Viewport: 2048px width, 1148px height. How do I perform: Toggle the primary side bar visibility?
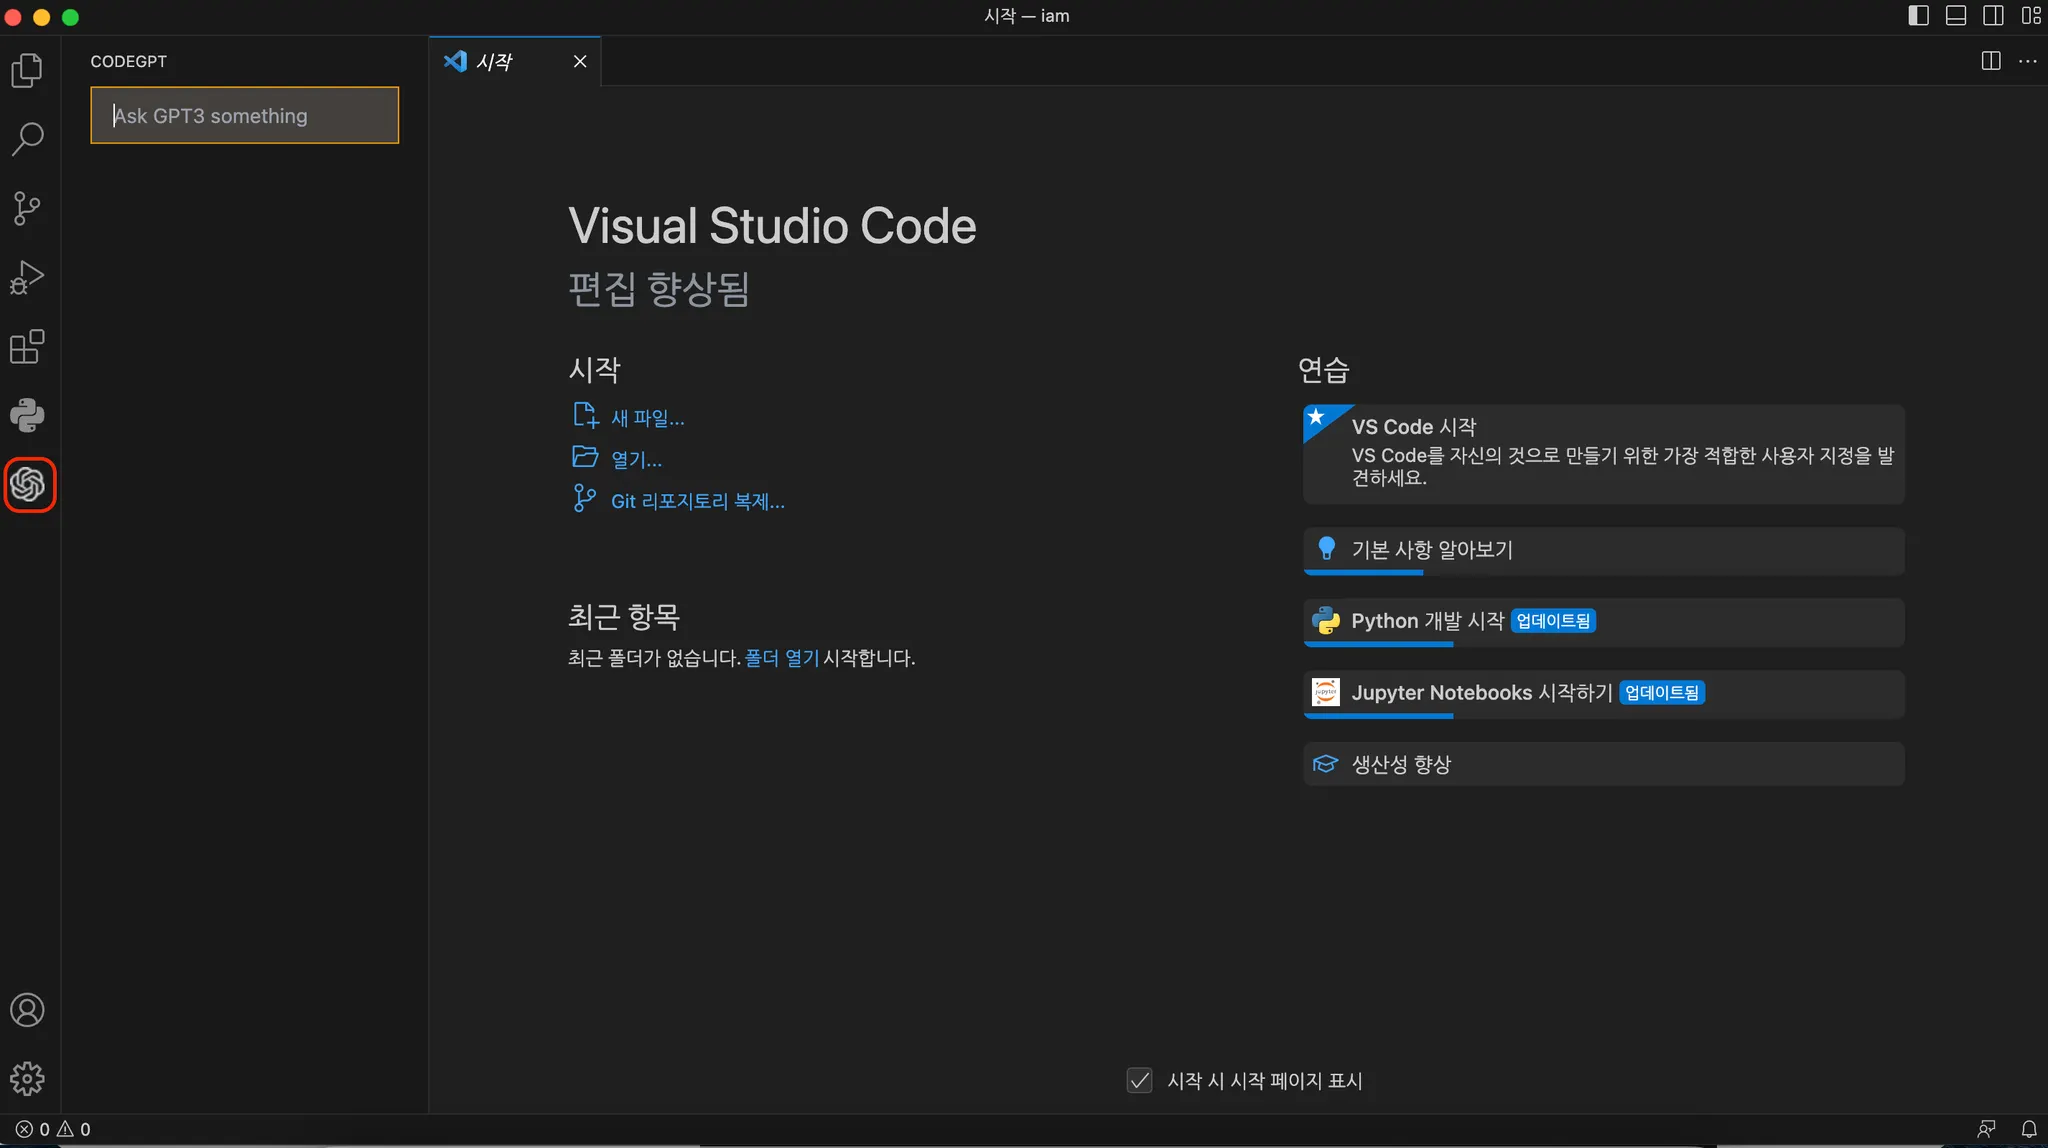[1918, 16]
